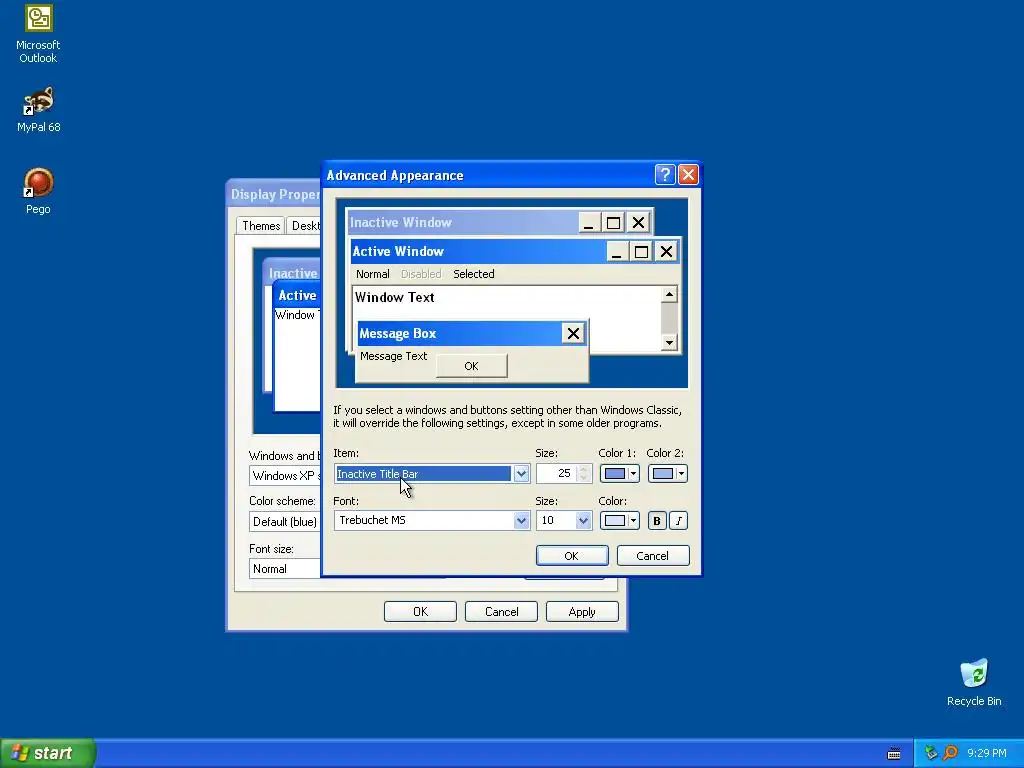1024x768 pixels.
Task: Select the Recycle Bin icon
Action: (x=974, y=682)
